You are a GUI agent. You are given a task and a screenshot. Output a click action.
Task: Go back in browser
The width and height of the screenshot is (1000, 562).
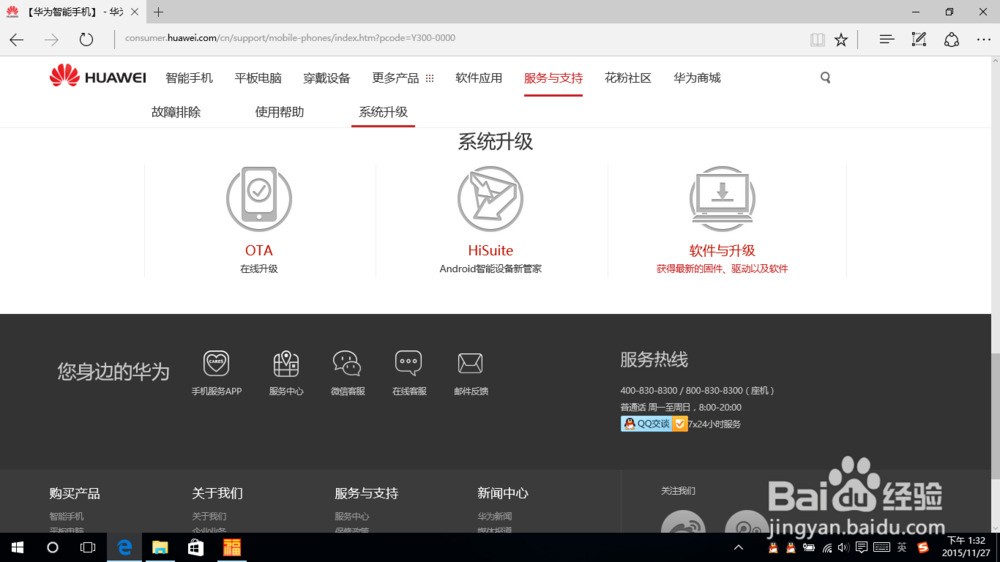17,40
